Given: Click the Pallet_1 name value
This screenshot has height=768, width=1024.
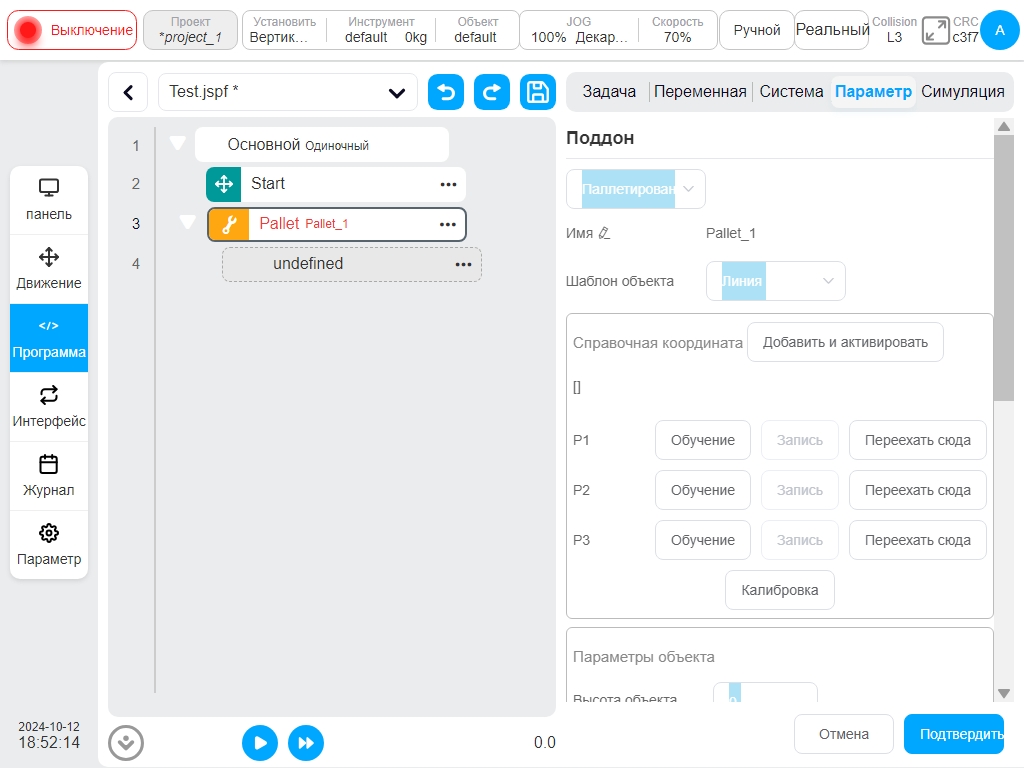Looking at the screenshot, I should tap(731, 233).
